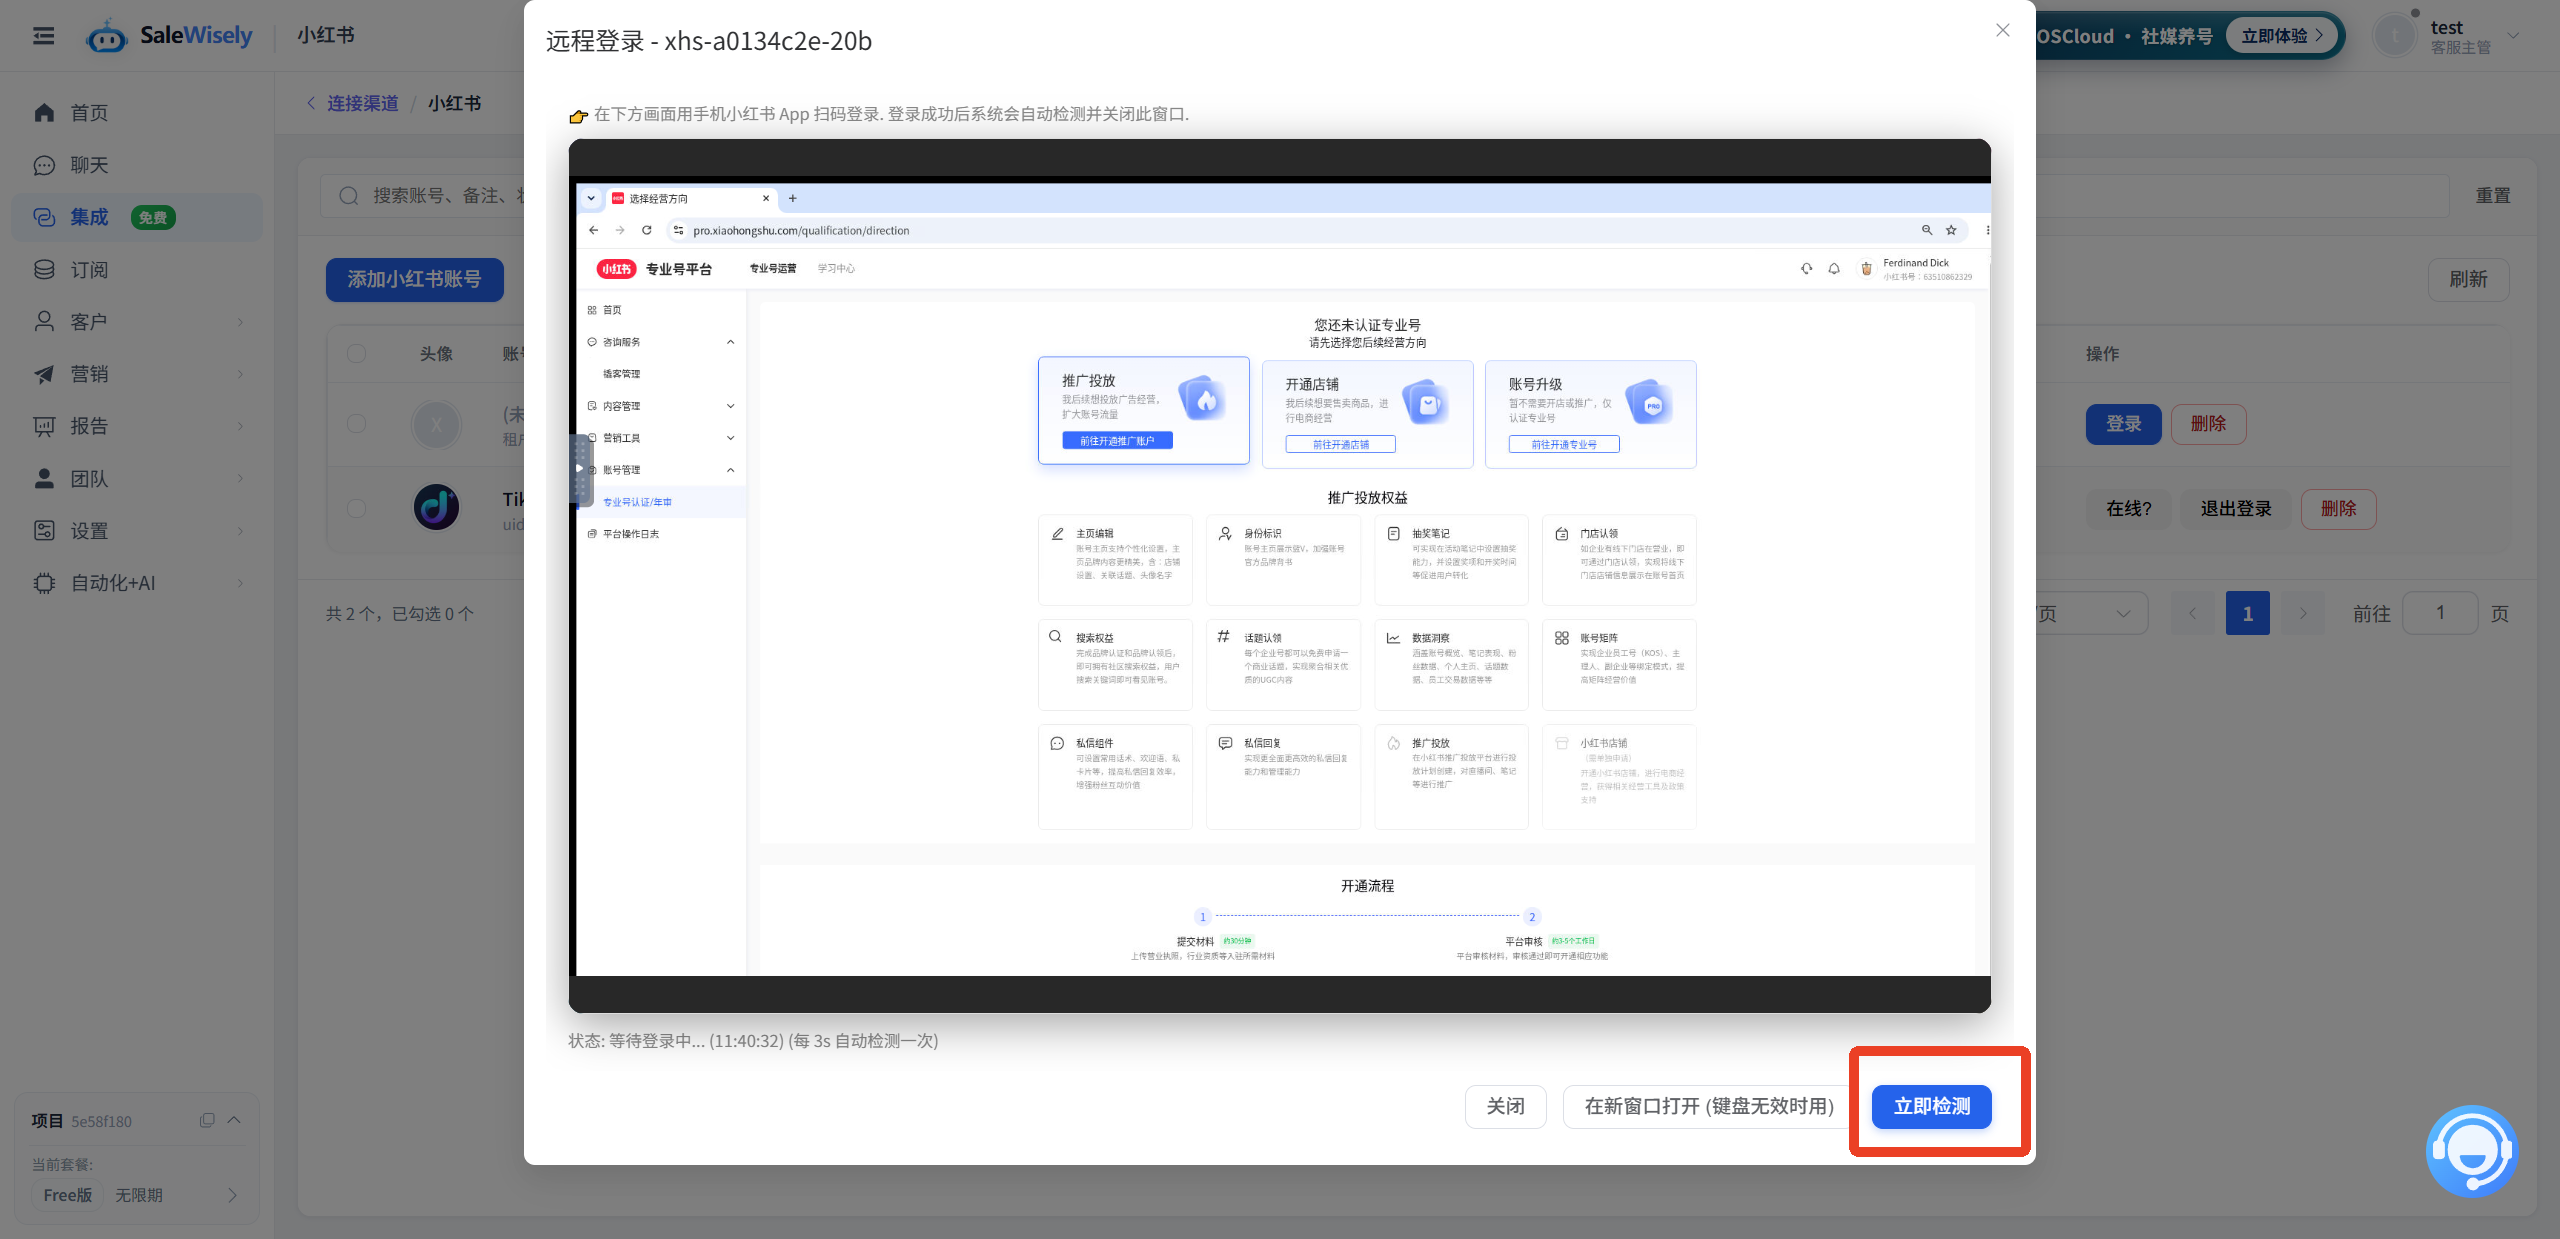Close the 远程登录 dialog with the X
2560x1239 pixels.
2002,30
